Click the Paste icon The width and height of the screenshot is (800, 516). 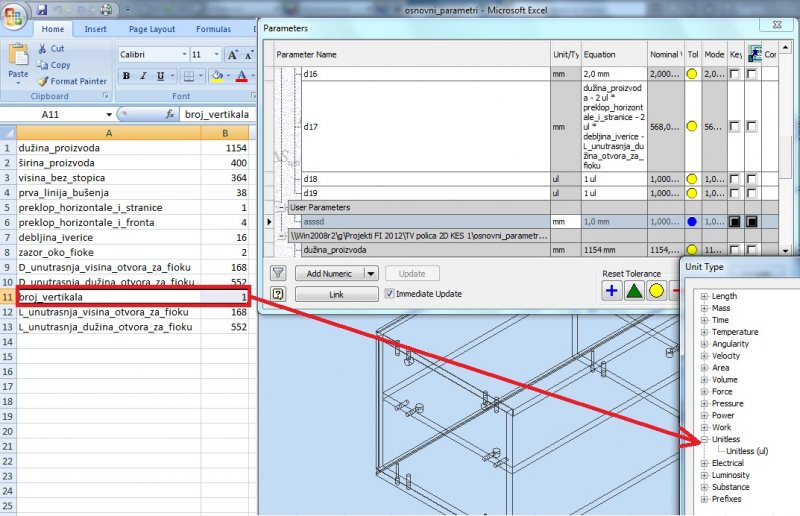(18, 62)
